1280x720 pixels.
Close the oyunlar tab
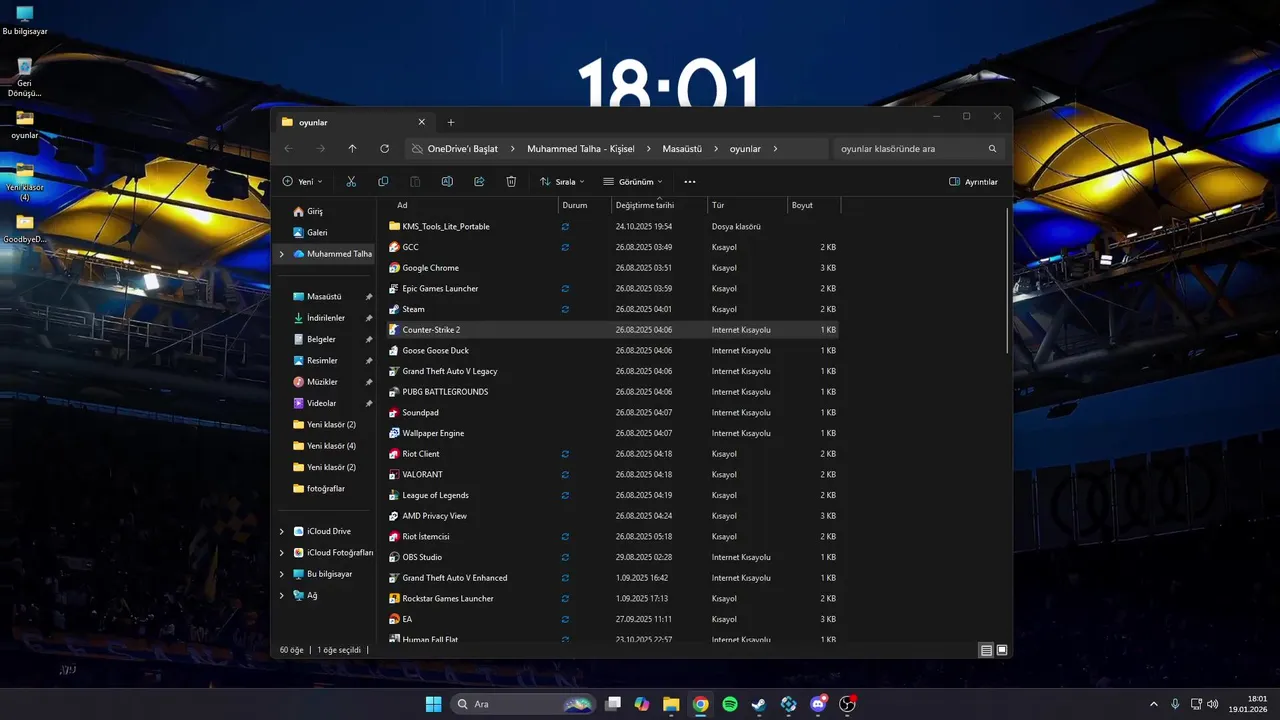421,122
